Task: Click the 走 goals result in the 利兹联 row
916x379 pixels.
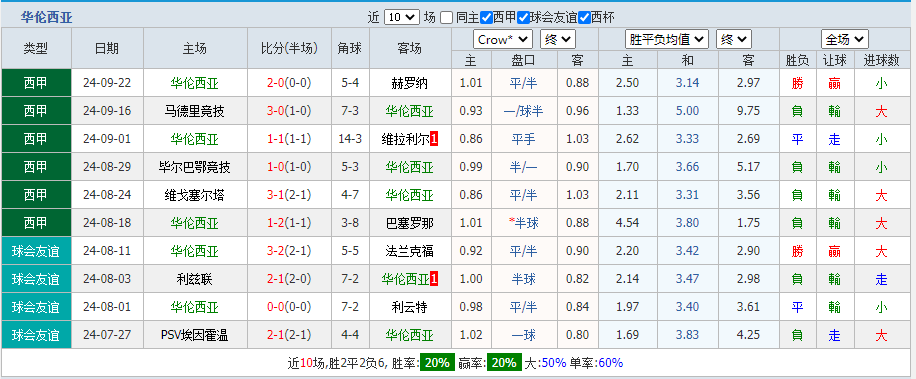Action: (881, 279)
